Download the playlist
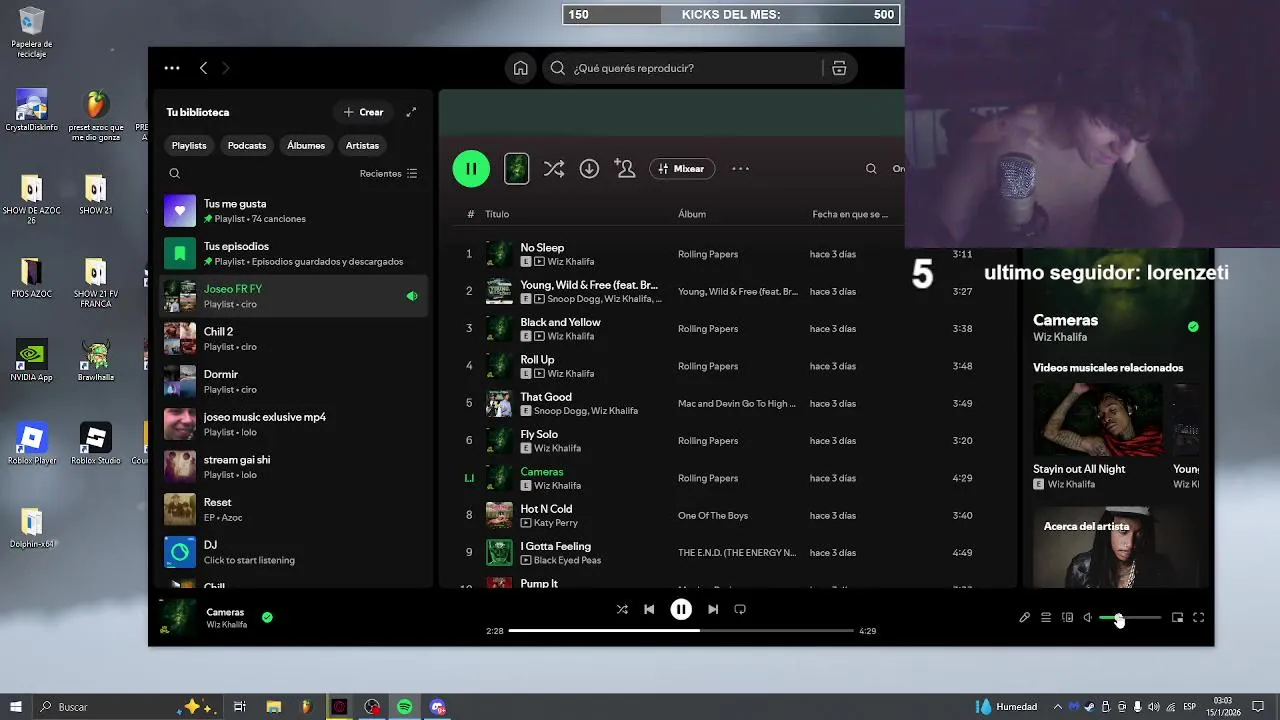Screen dimensions: 1280x720 point(589,169)
